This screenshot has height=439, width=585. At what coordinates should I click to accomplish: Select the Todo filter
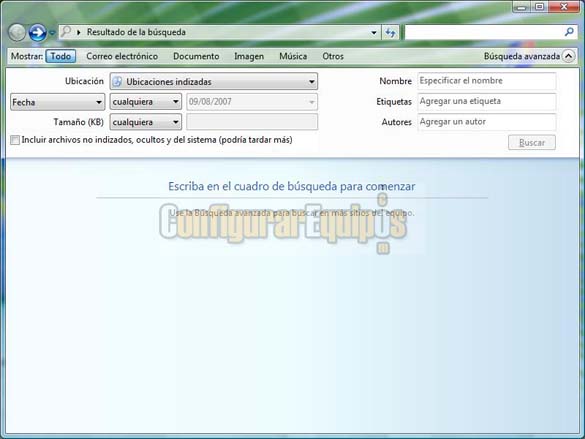point(60,56)
